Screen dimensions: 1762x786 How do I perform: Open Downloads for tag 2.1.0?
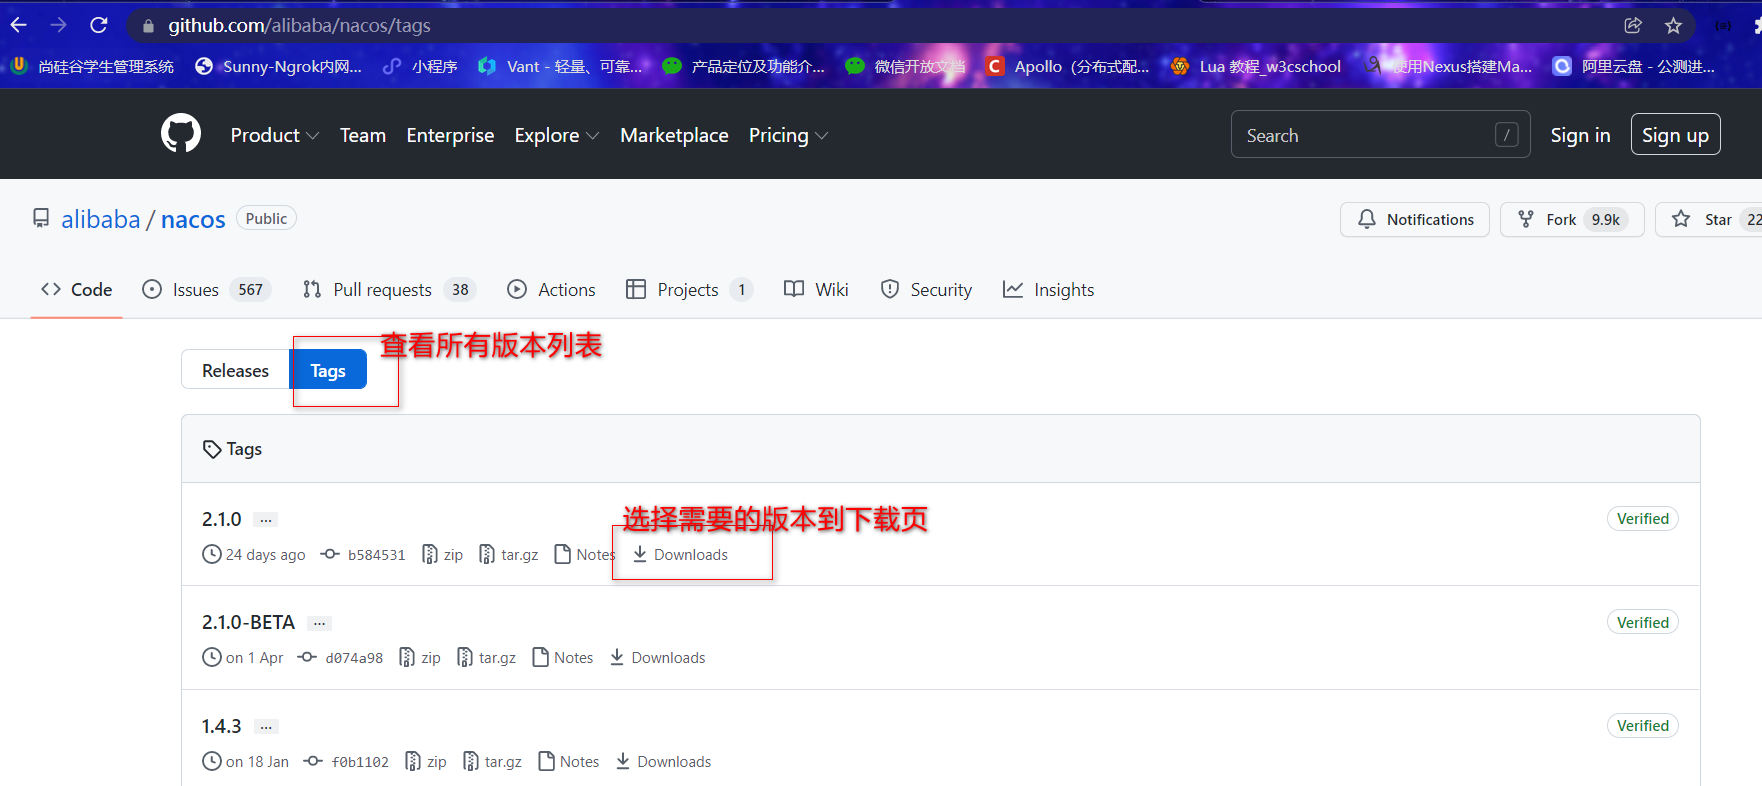point(680,554)
